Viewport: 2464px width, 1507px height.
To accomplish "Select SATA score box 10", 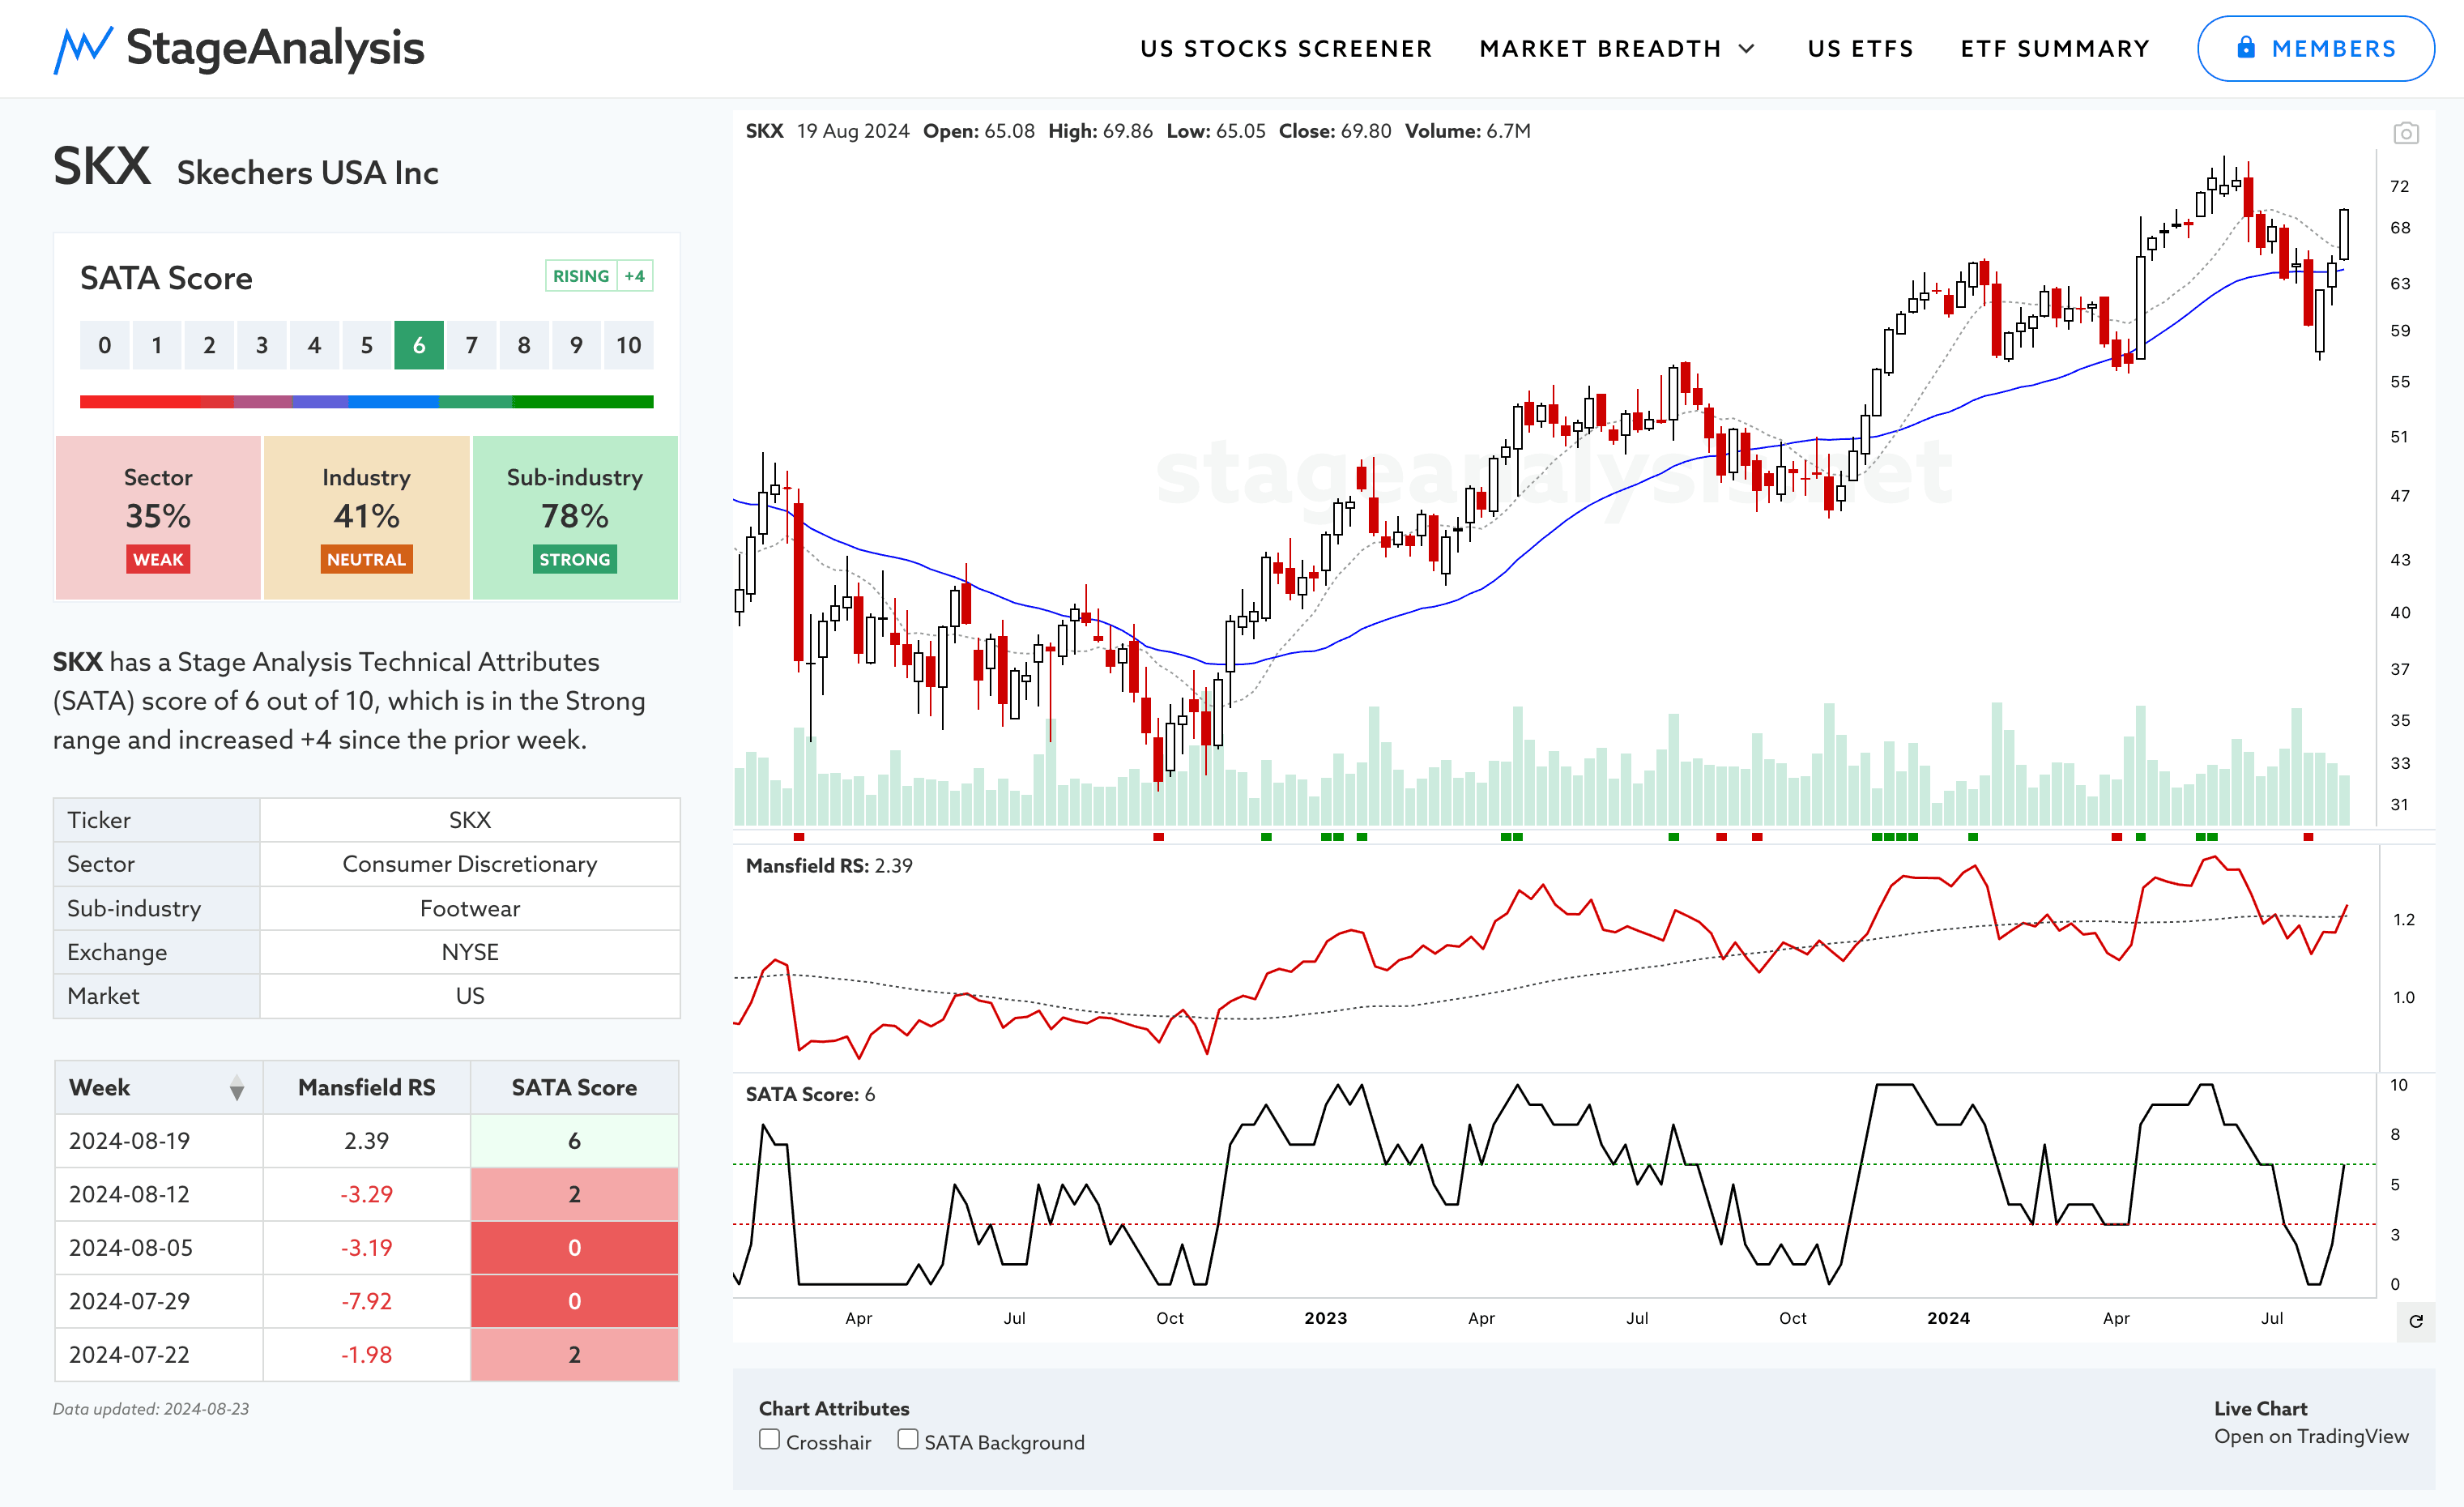I will pyautogui.click(x=628, y=345).
